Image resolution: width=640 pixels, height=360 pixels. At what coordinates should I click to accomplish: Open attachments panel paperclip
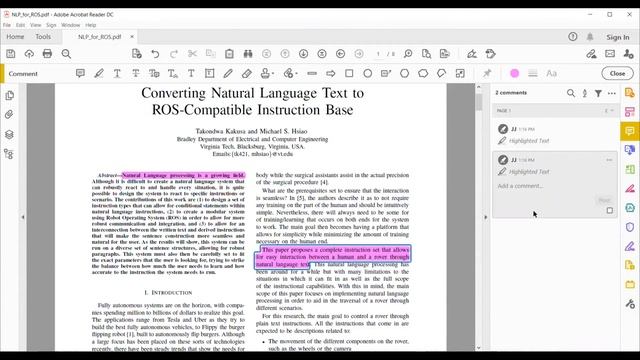(x=9, y=115)
